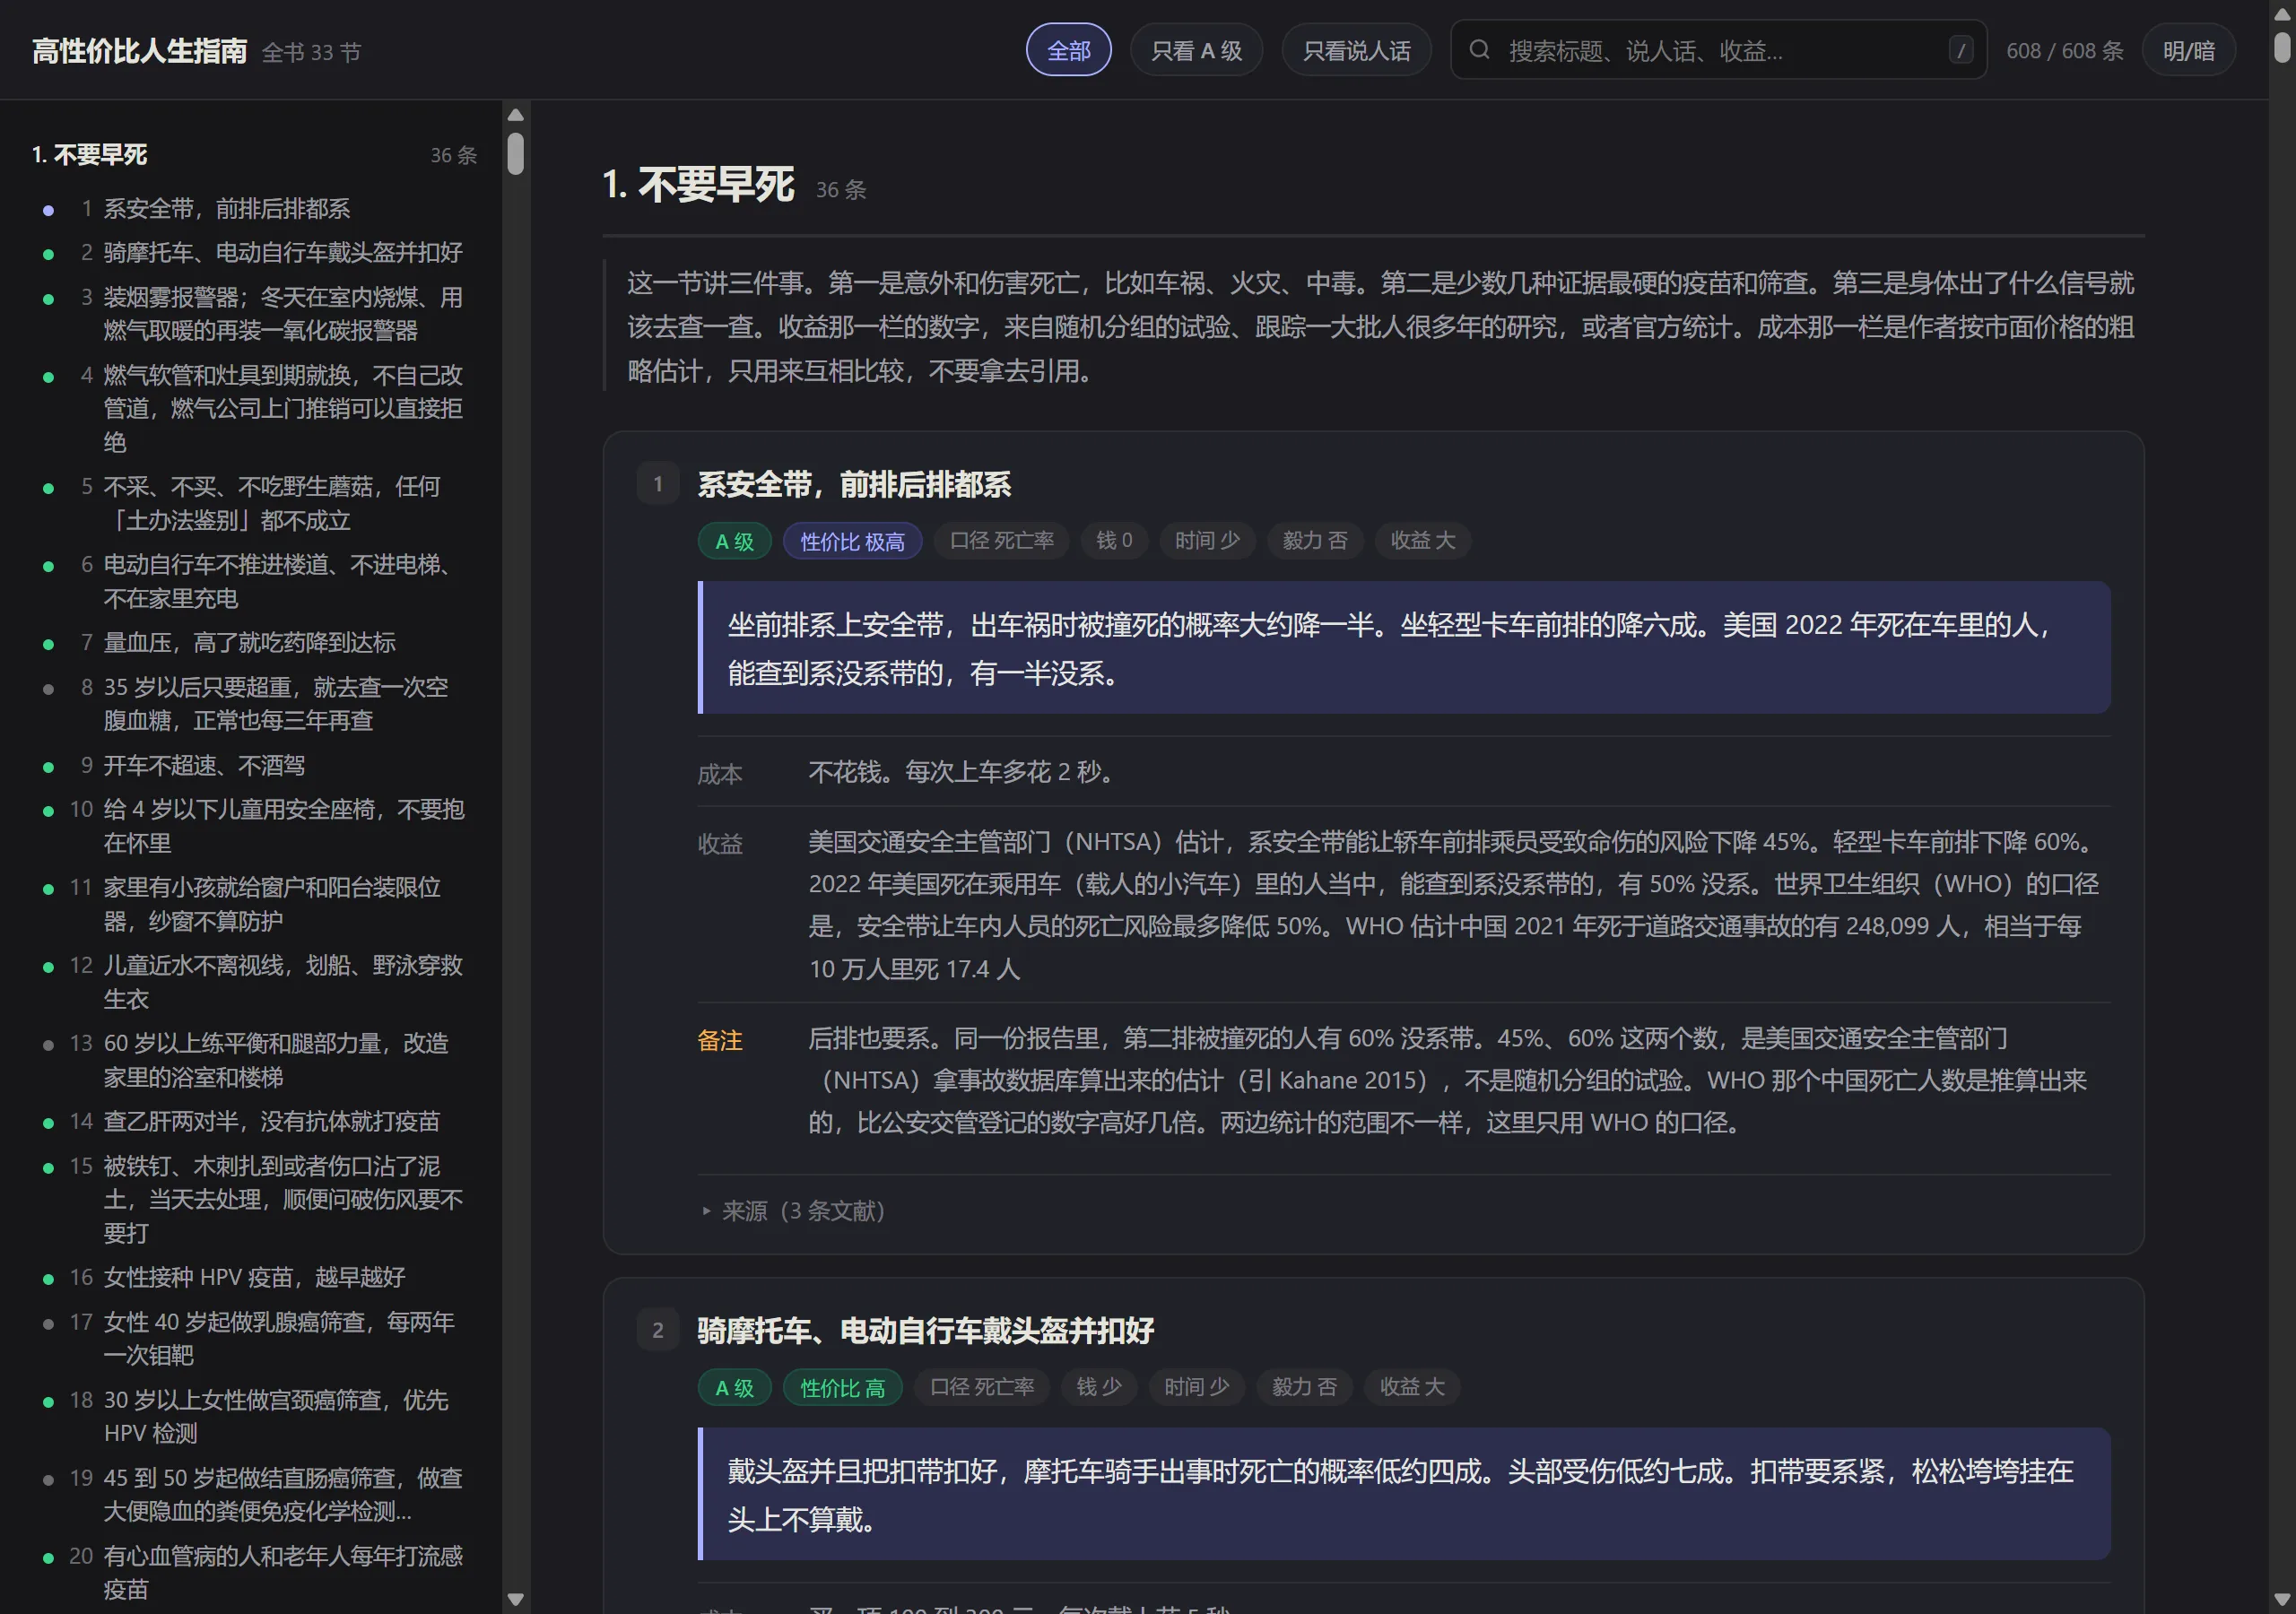Jump to item 13 60 岁以上练平衡

tap(254, 1060)
